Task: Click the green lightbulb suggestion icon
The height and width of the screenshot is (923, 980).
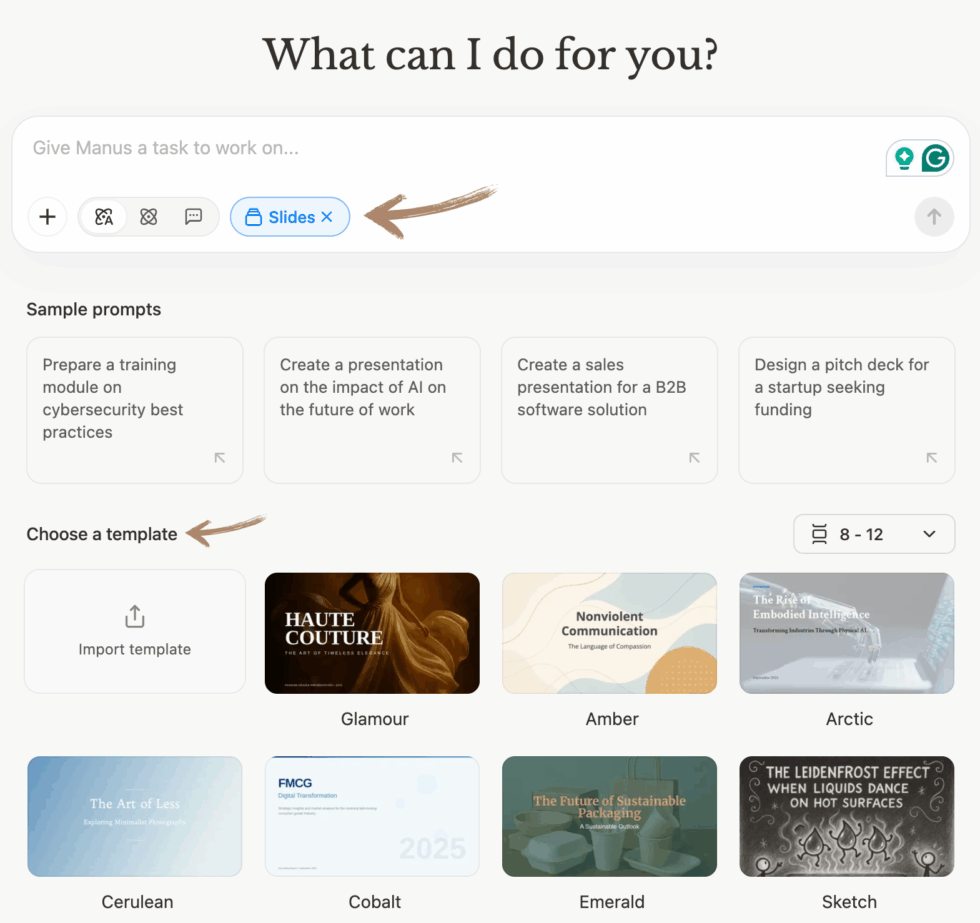Action: click(x=904, y=158)
